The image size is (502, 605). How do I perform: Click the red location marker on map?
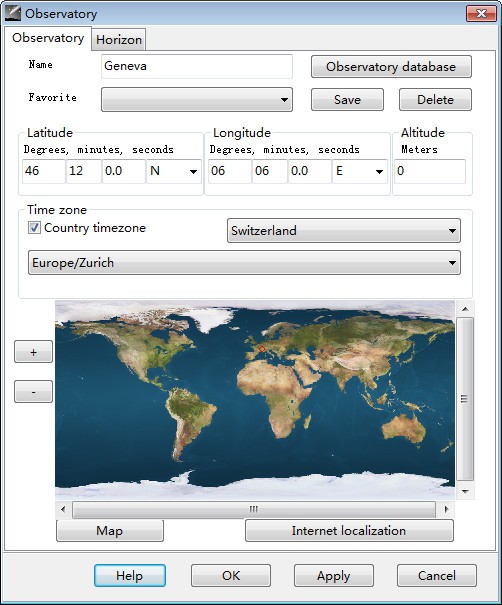coord(262,349)
